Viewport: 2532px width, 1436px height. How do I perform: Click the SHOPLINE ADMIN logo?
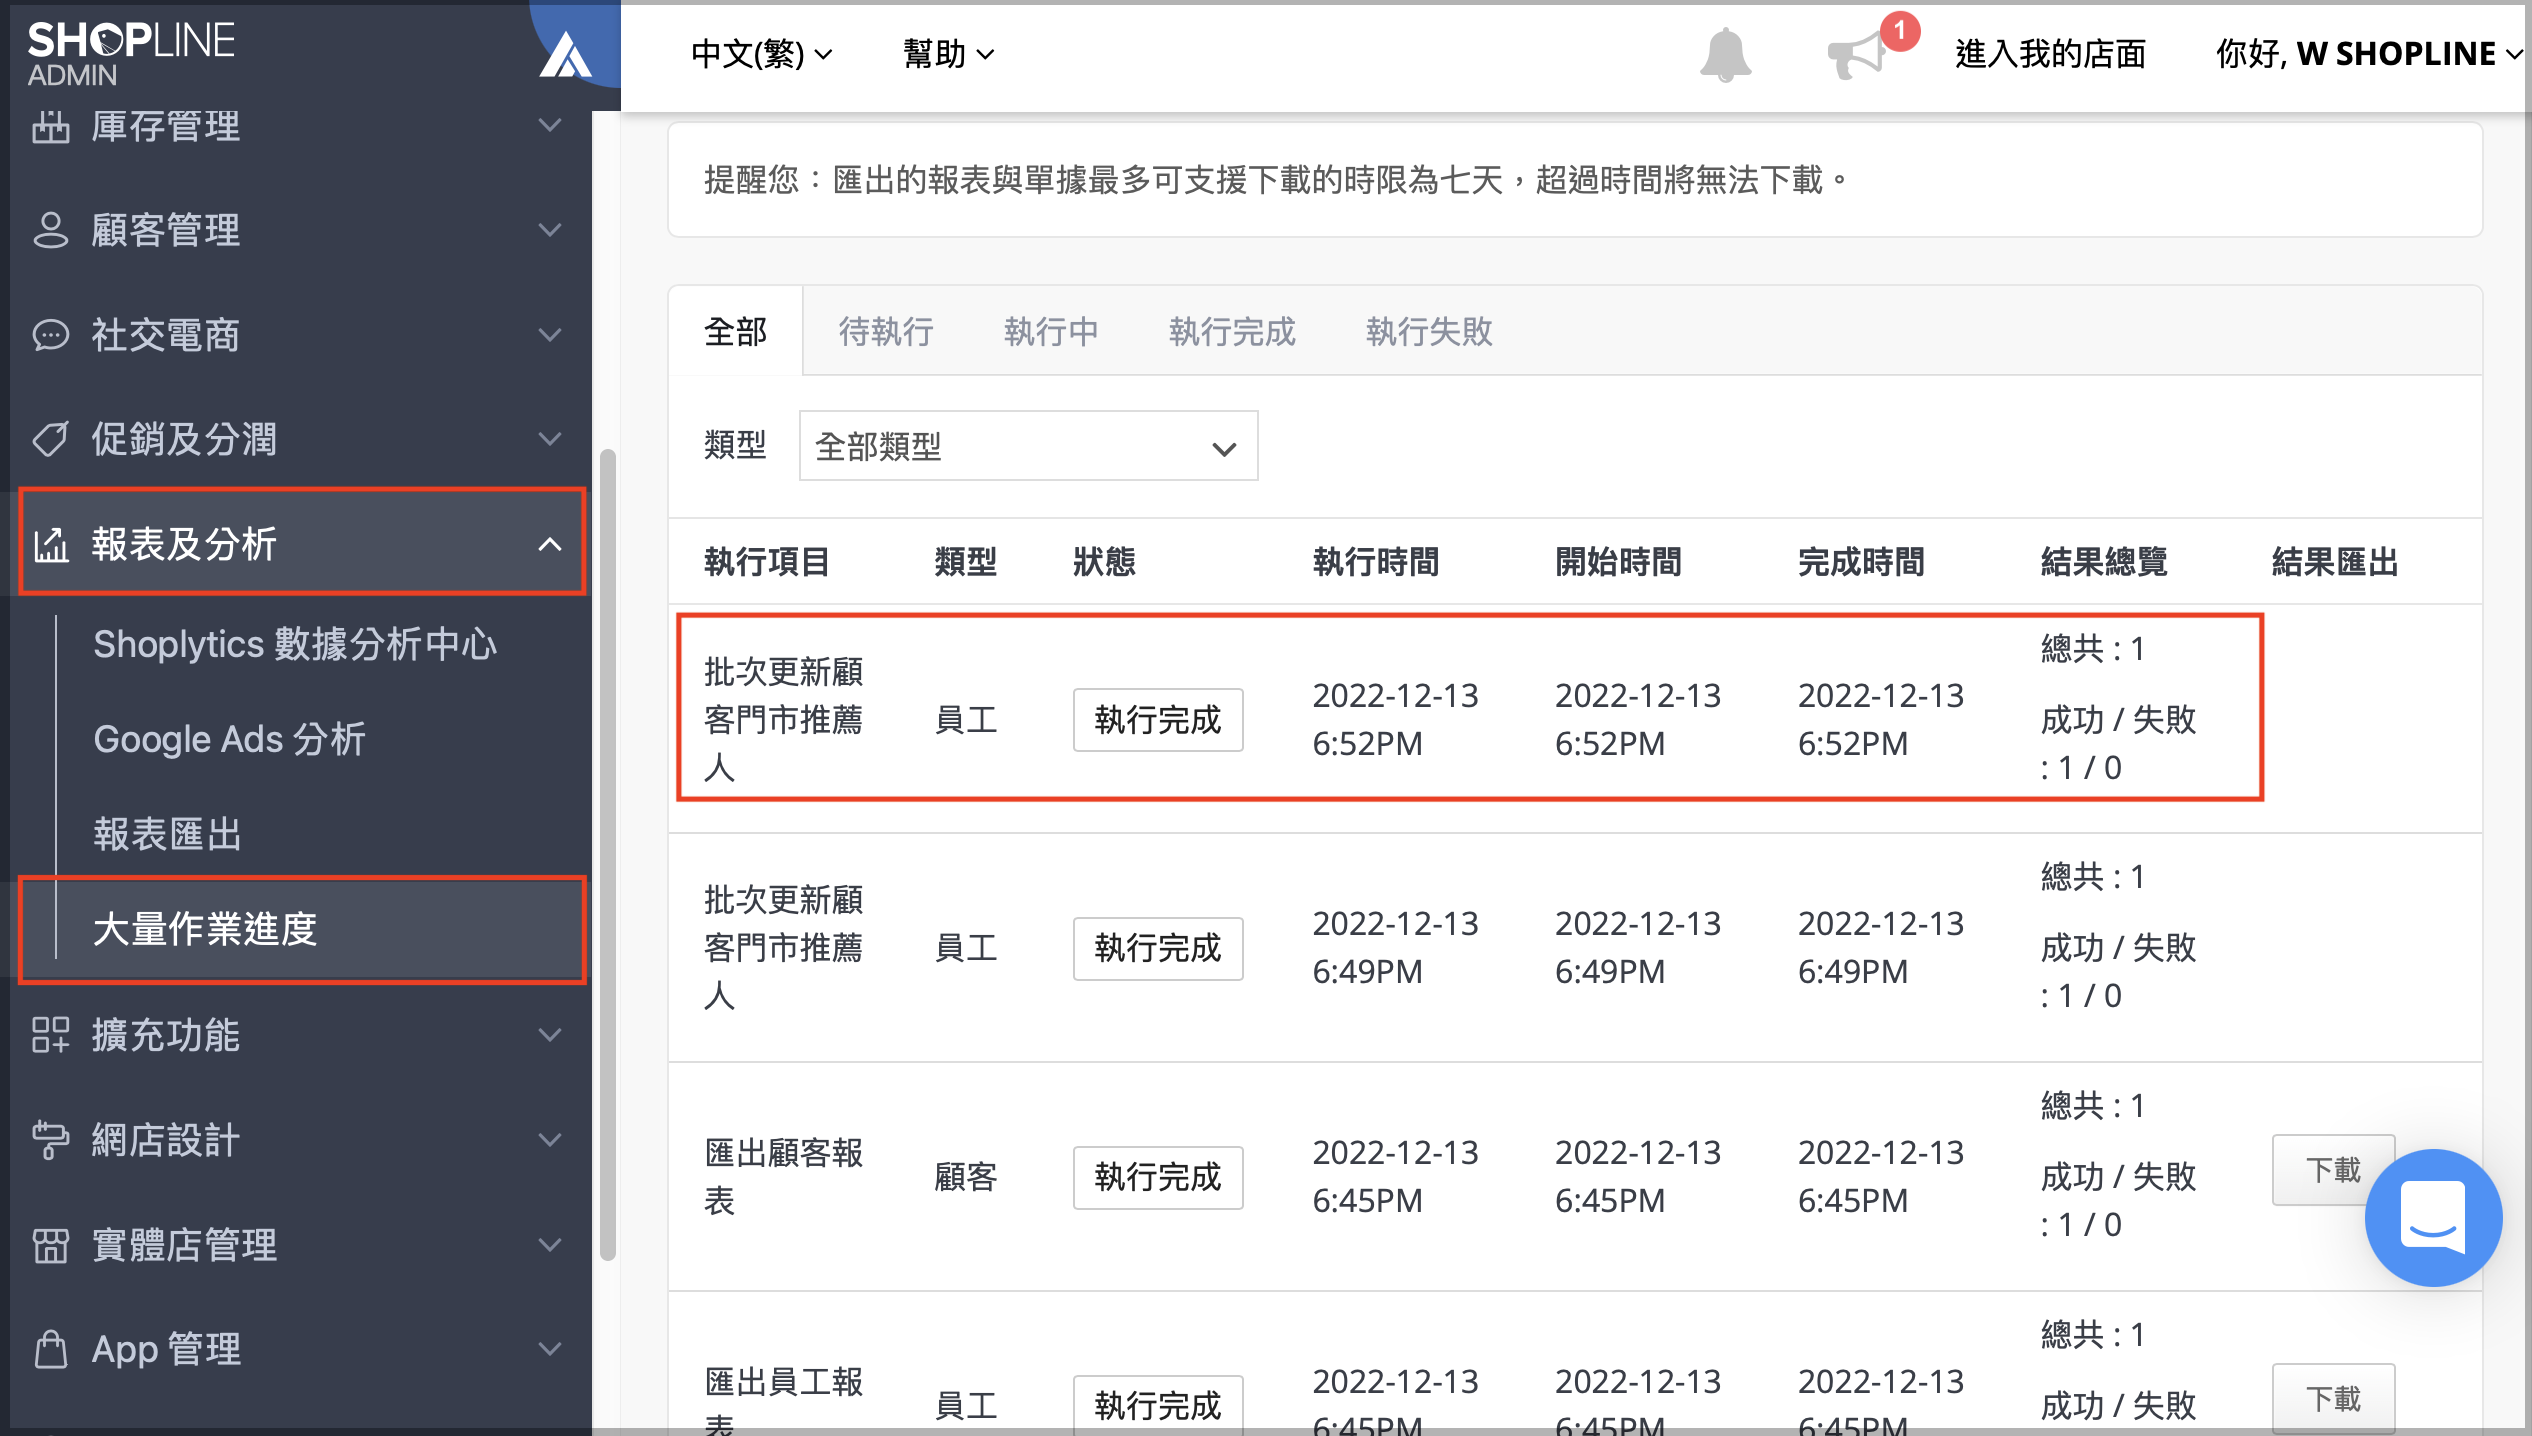pyautogui.click(x=130, y=53)
